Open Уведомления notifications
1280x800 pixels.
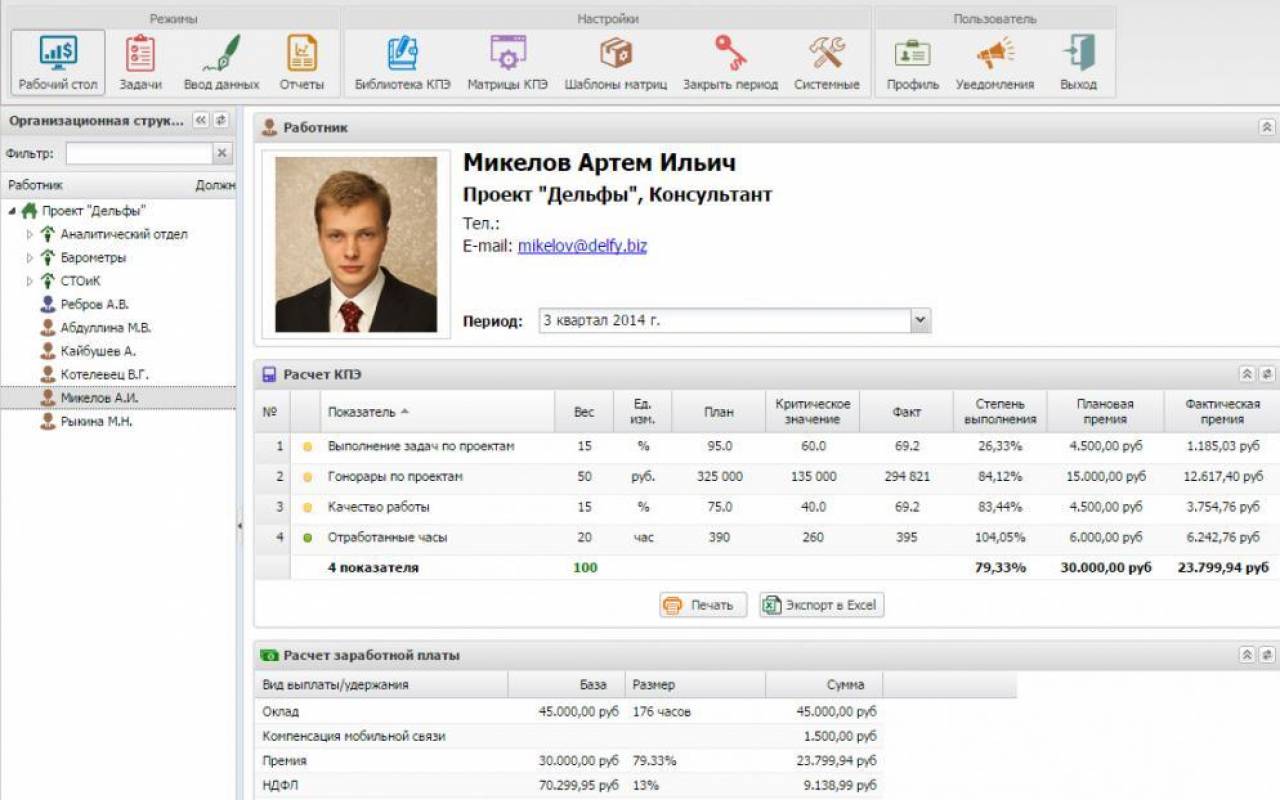tap(995, 62)
